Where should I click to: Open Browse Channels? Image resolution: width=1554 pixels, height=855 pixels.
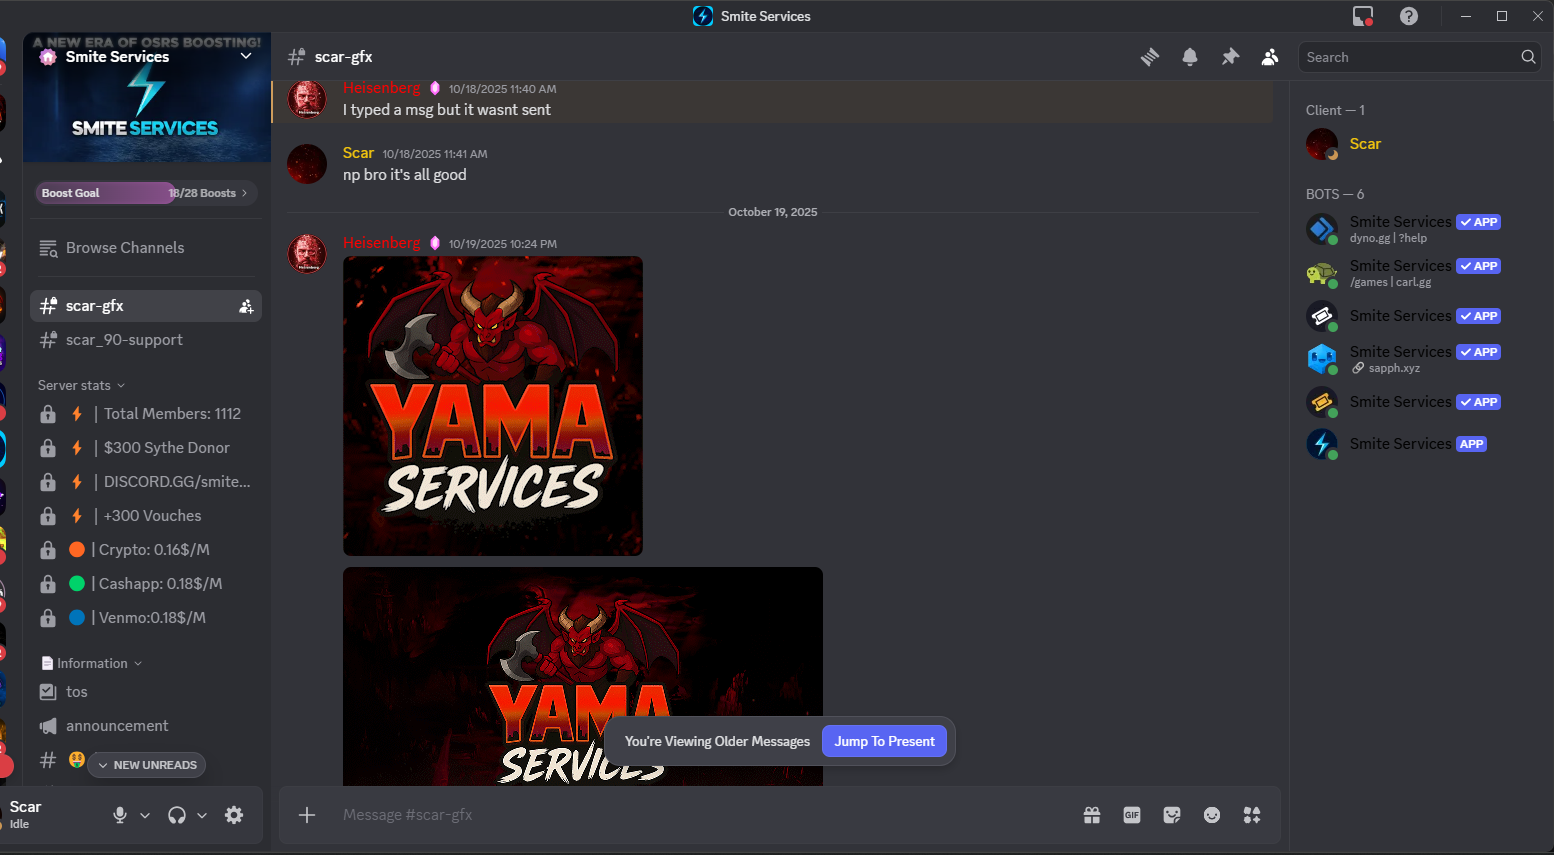click(147, 248)
